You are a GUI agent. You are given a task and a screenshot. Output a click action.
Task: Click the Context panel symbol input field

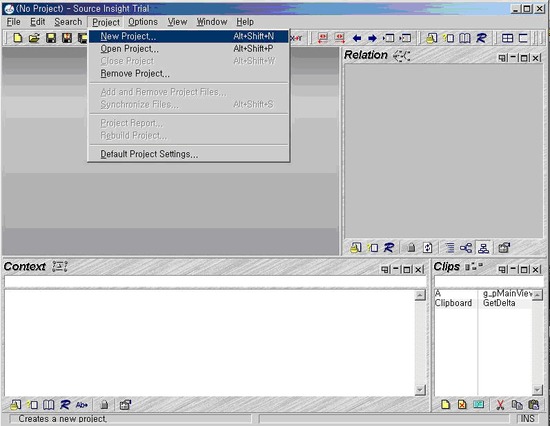click(x=215, y=282)
